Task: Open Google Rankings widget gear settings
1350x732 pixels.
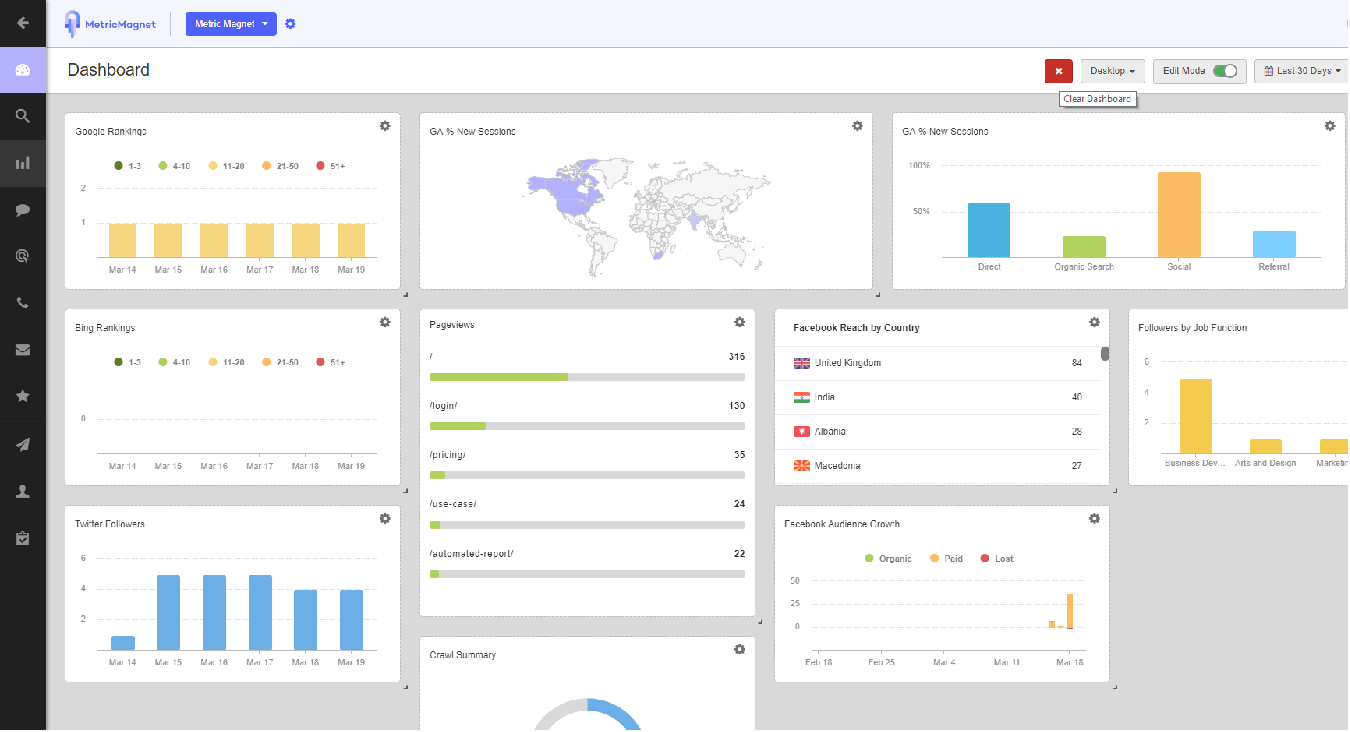Action: click(x=385, y=126)
